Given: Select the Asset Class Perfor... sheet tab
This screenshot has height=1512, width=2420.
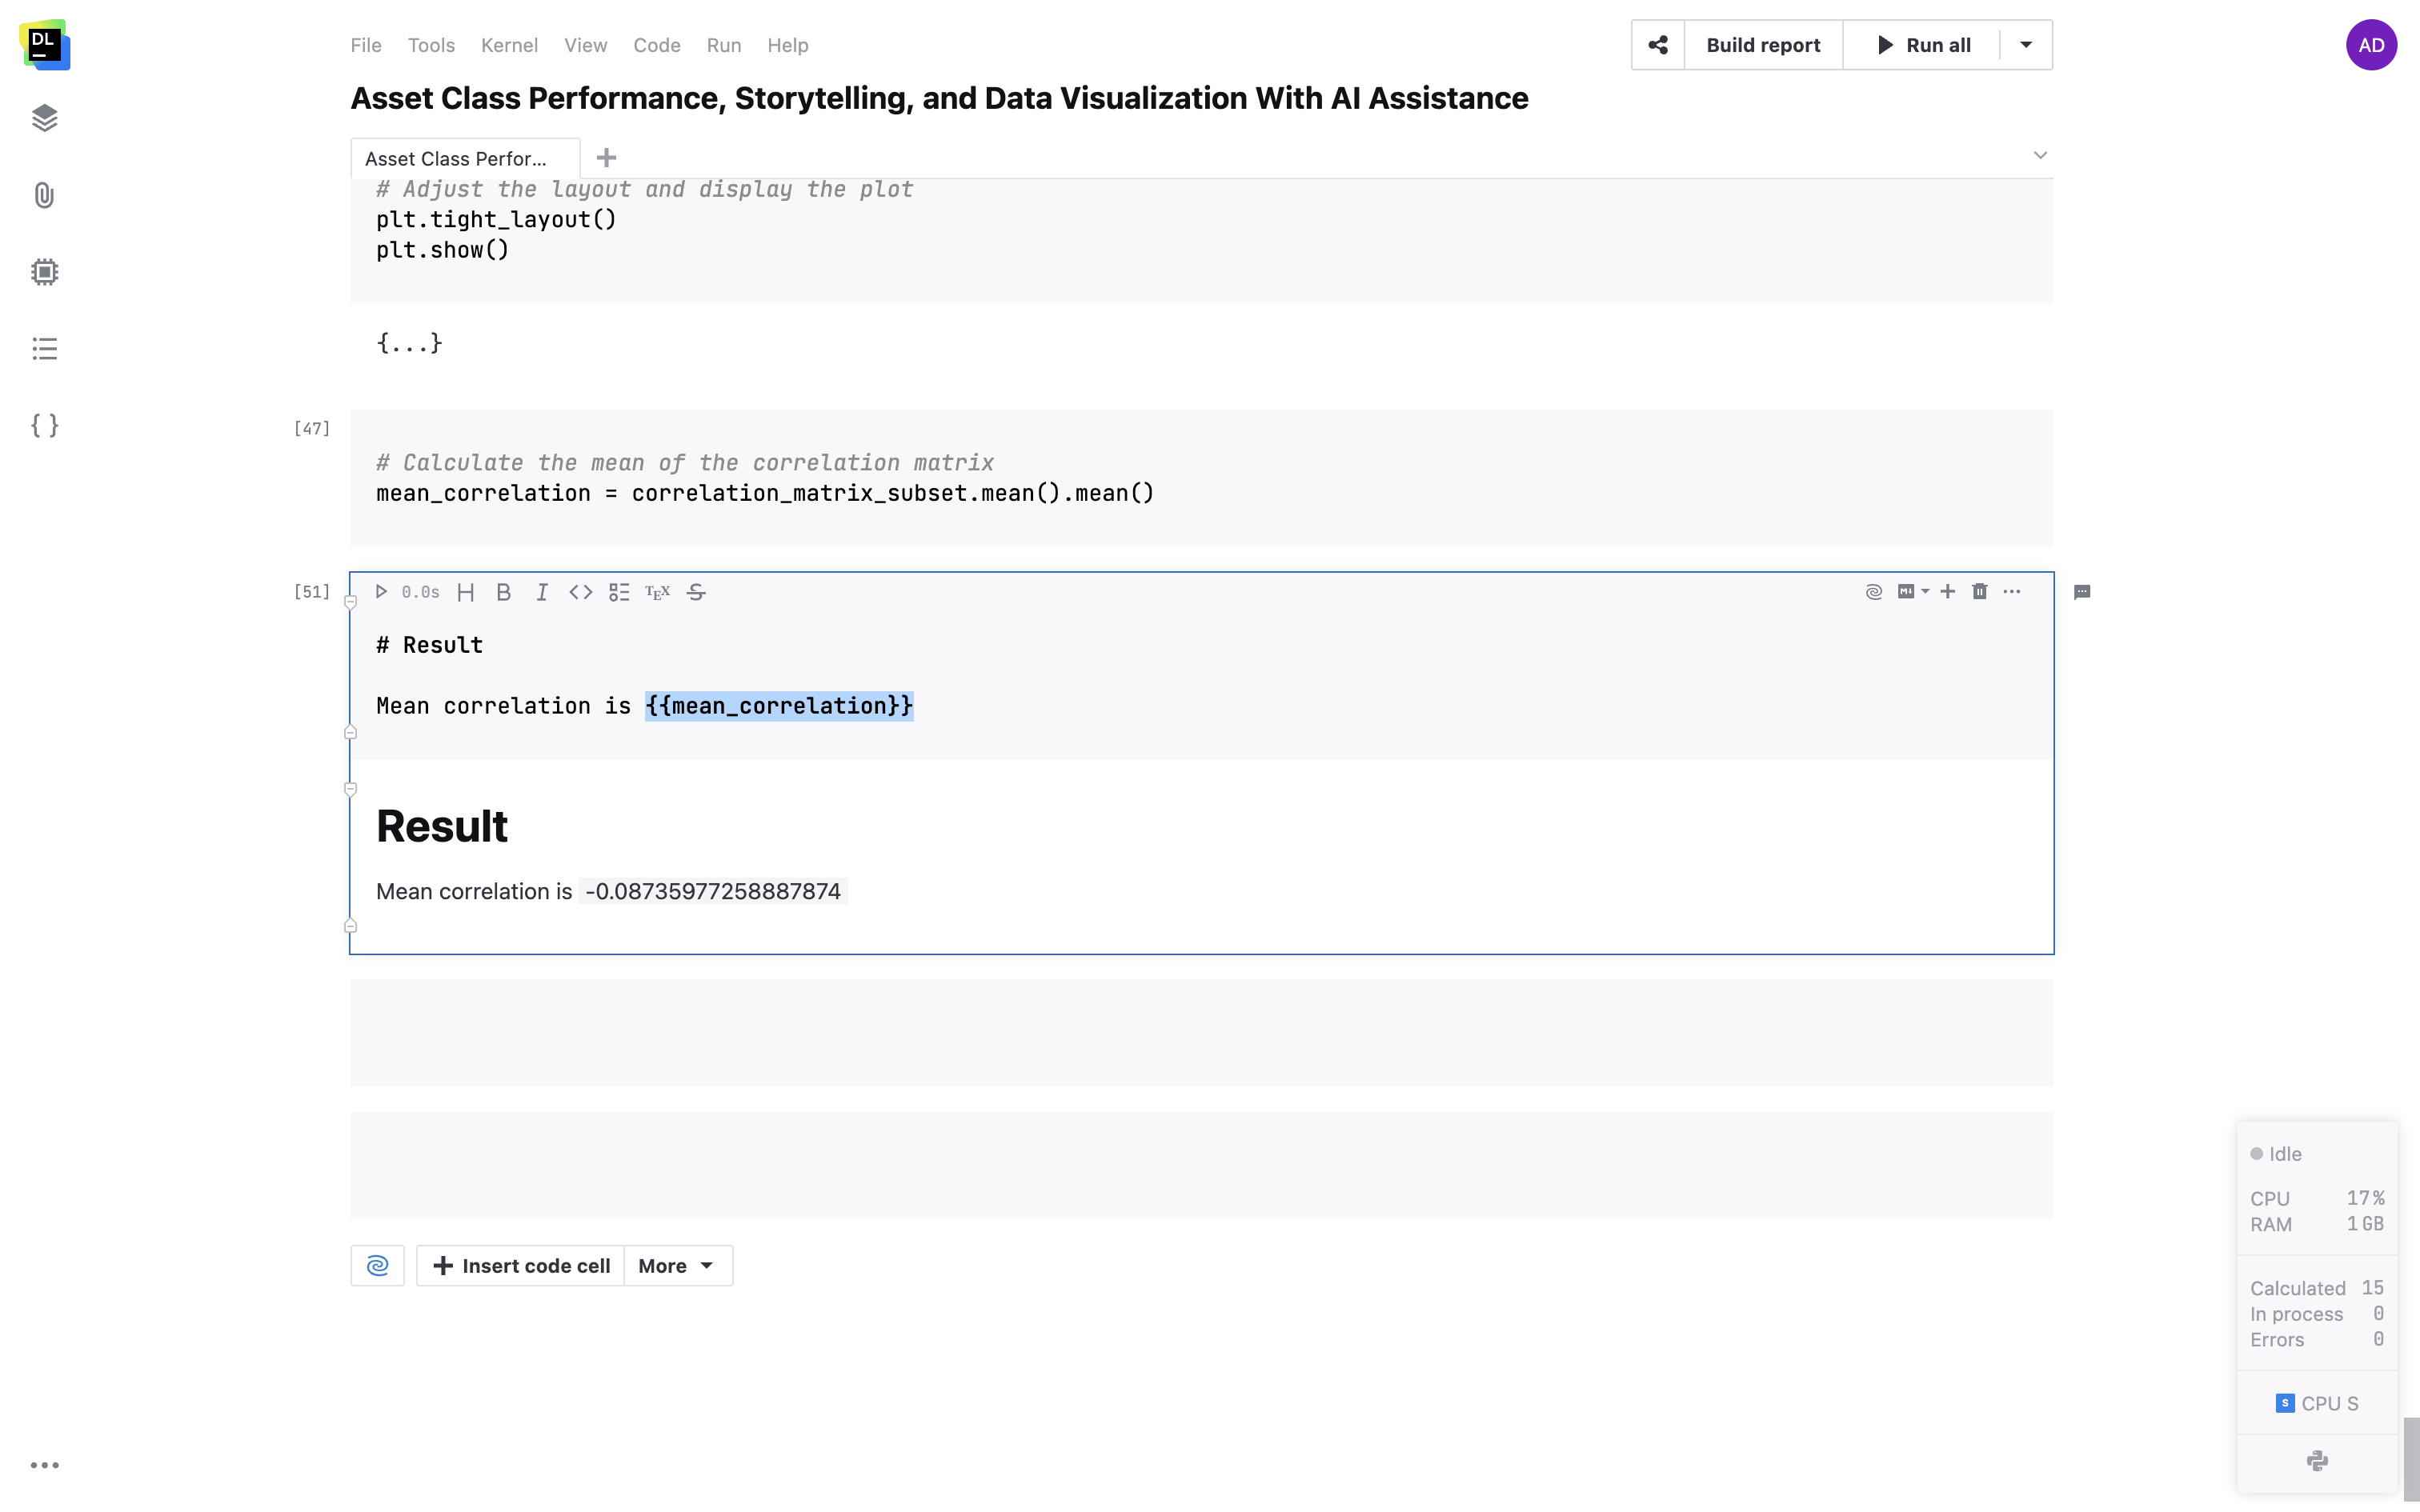Looking at the screenshot, I should click(456, 159).
